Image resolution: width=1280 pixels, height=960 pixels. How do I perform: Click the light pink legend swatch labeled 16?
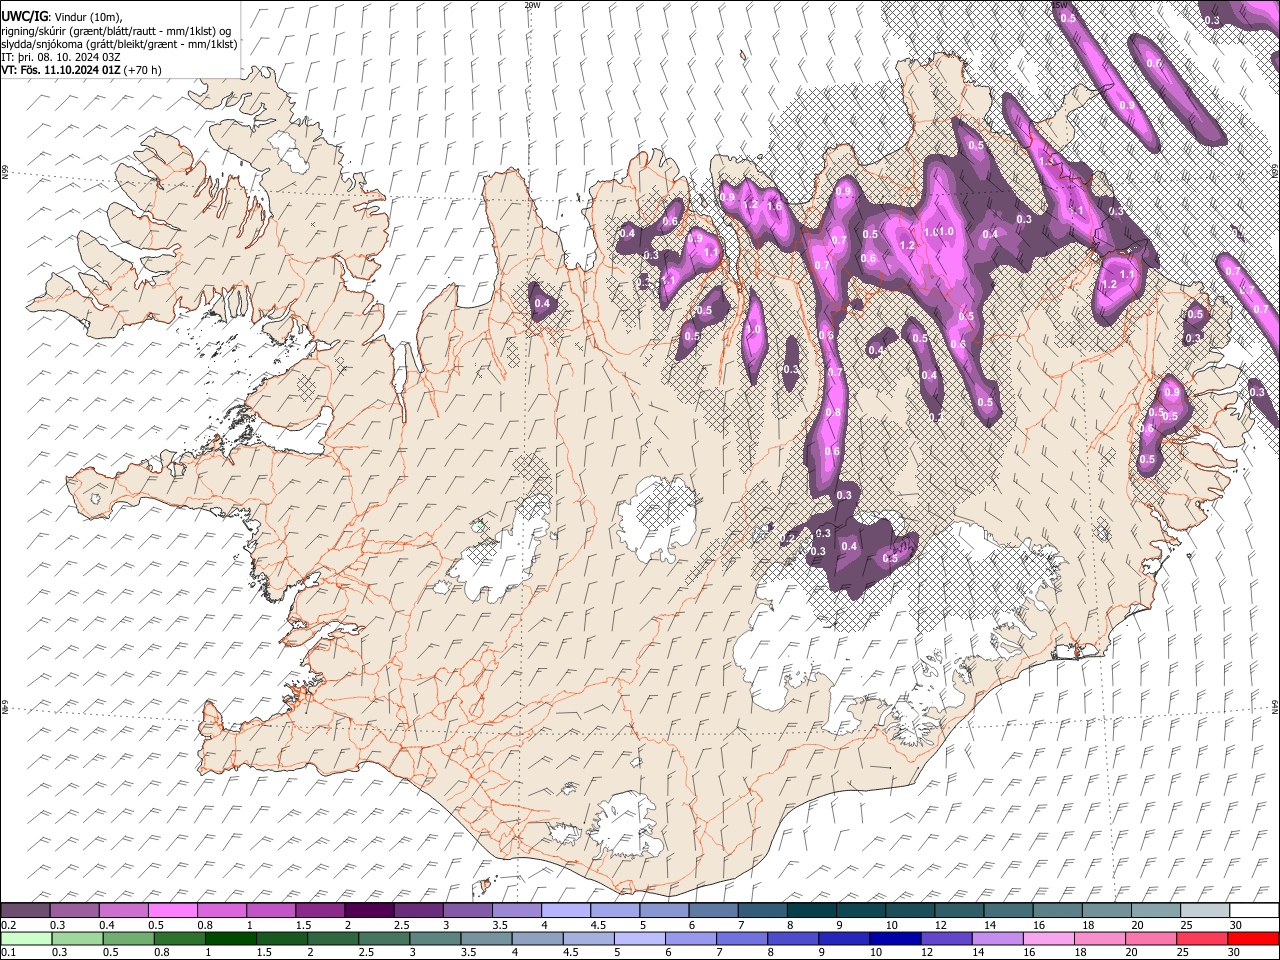click(x=1049, y=938)
